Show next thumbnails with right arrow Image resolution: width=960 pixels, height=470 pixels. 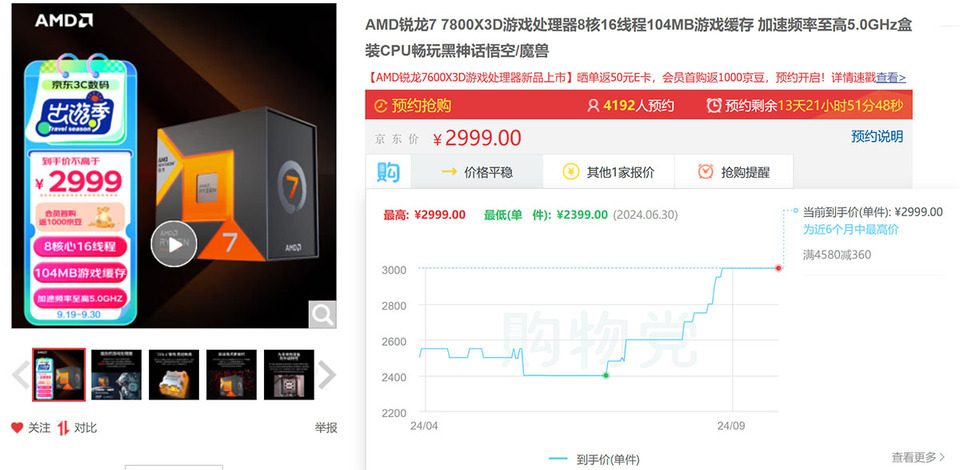326,375
